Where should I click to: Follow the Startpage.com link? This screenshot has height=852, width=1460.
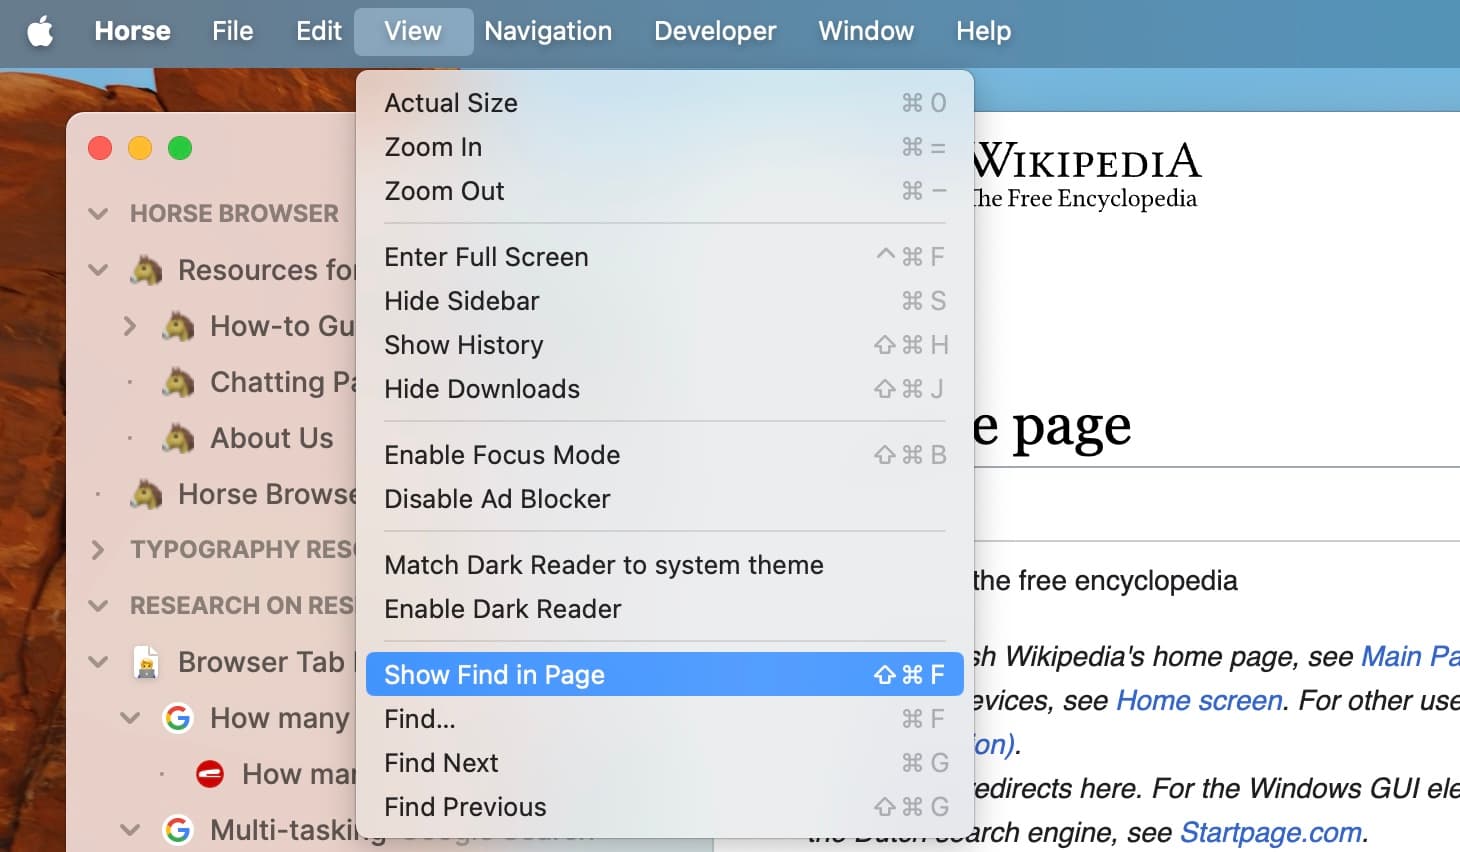pos(1271,831)
